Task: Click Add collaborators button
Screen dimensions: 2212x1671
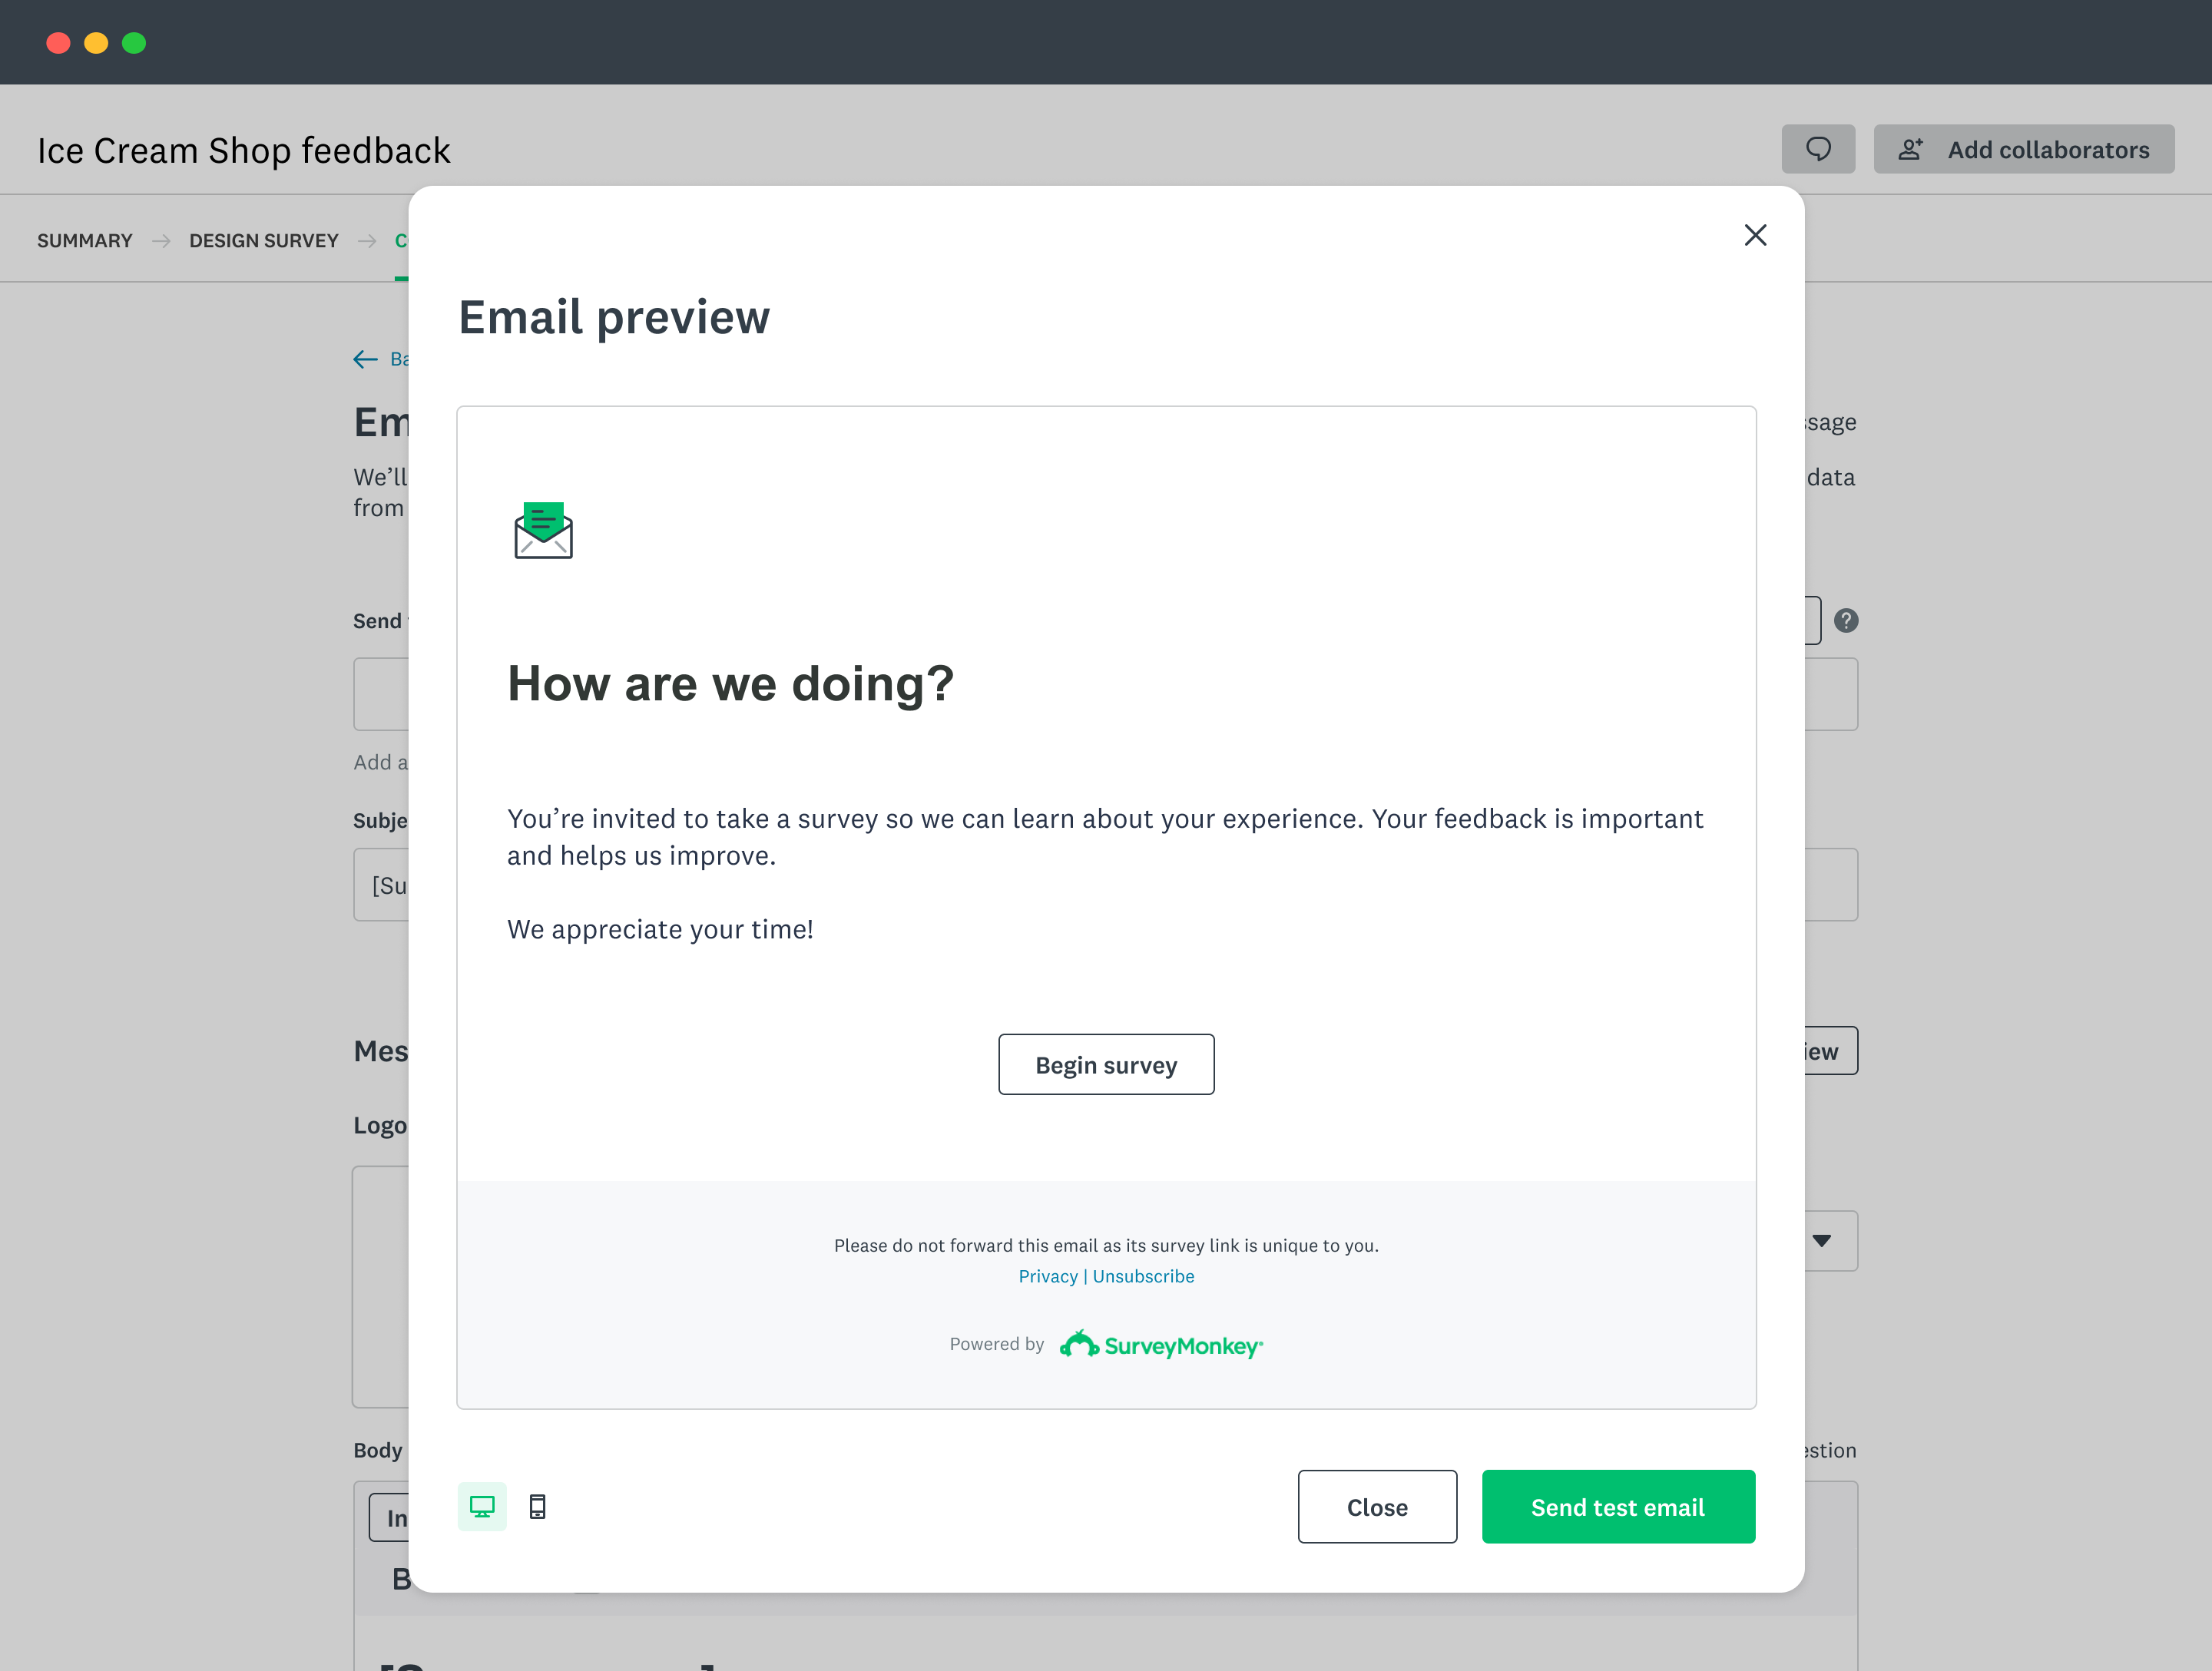Action: click(x=2023, y=149)
